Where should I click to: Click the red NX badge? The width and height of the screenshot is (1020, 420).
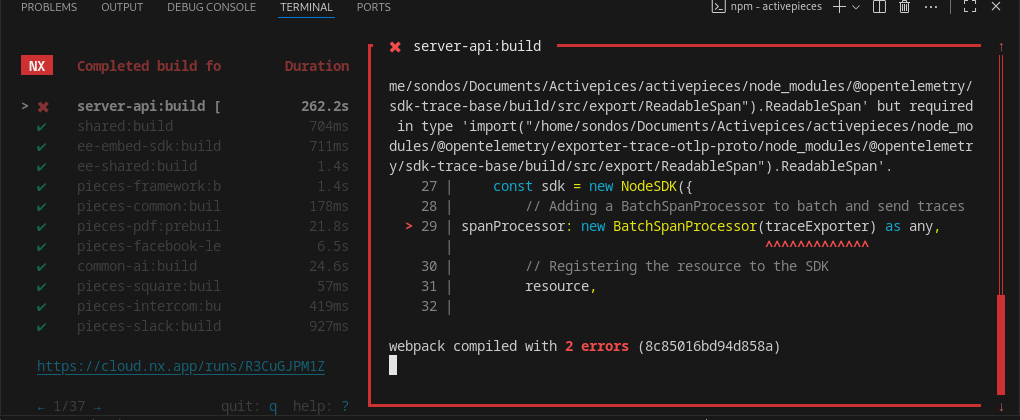click(x=36, y=67)
